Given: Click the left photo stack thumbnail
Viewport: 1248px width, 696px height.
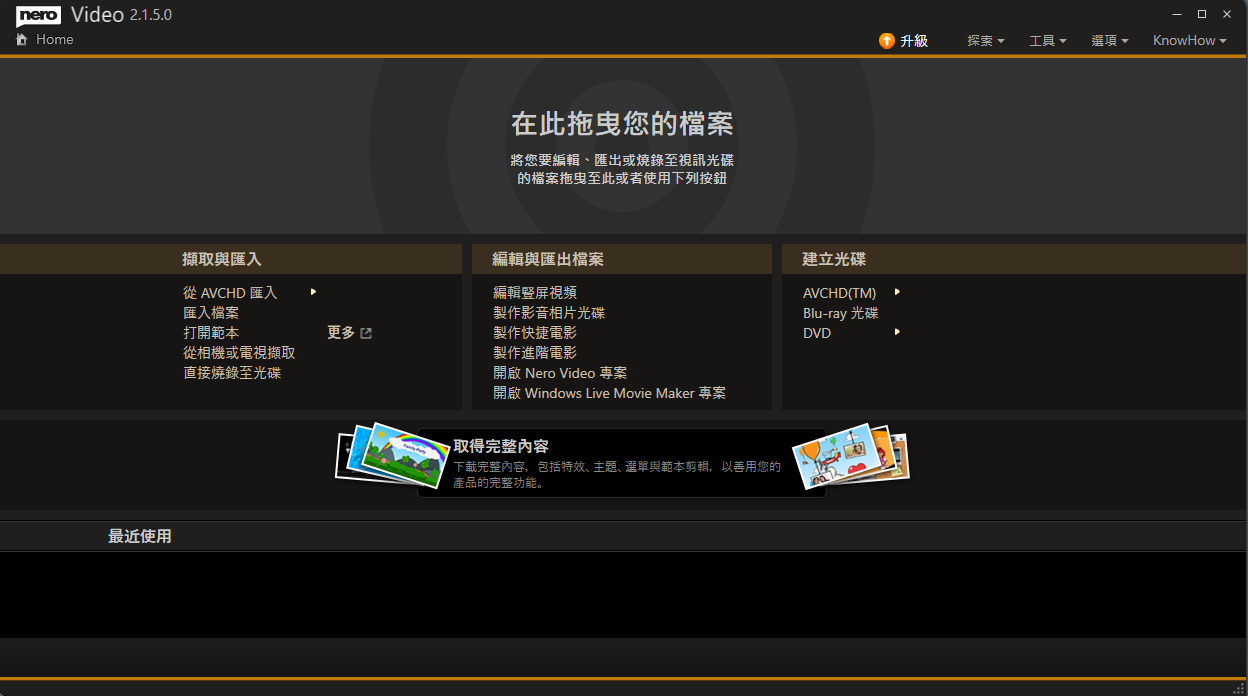Looking at the screenshot, I should coord(377,454).
